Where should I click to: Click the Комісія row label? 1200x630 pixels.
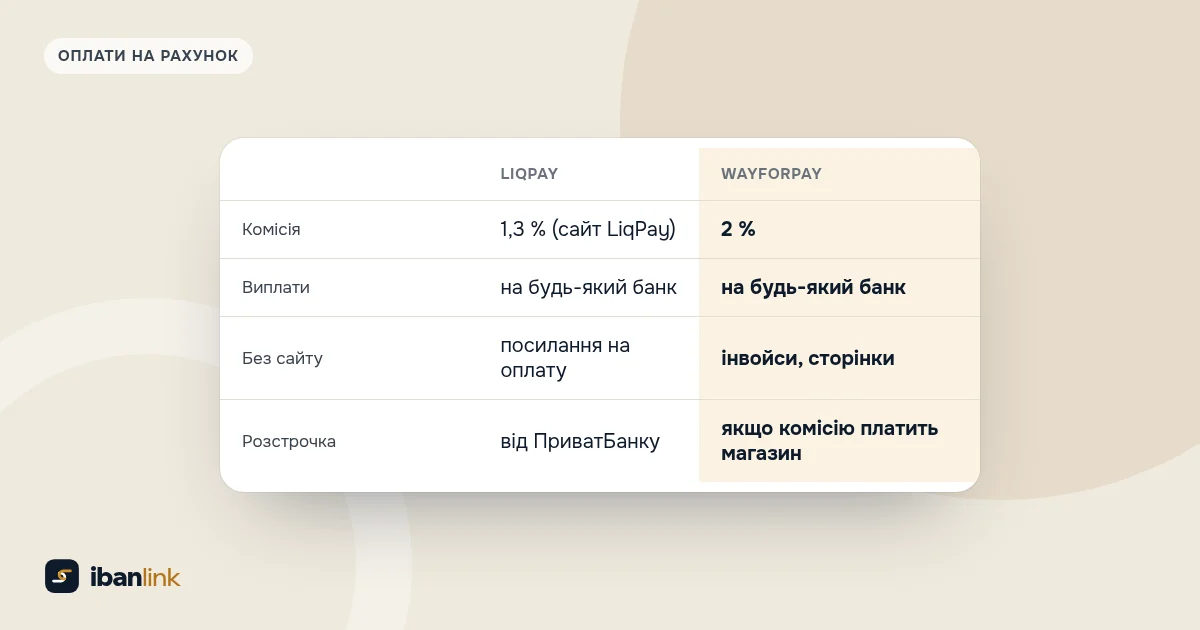click(271, 229)
